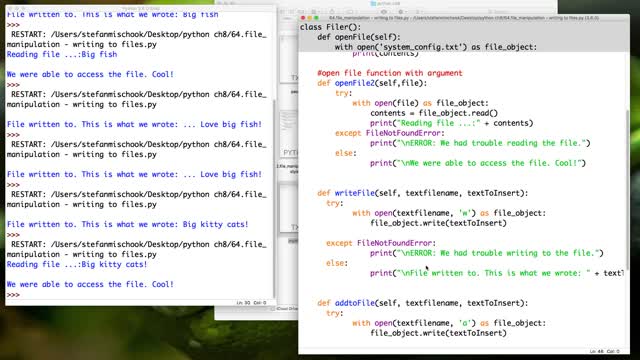Image resolution: width=640 pixels, height=360 pixels.
Task: Click the 'class Filer():' line in editor
Action: tap(331, 27)
